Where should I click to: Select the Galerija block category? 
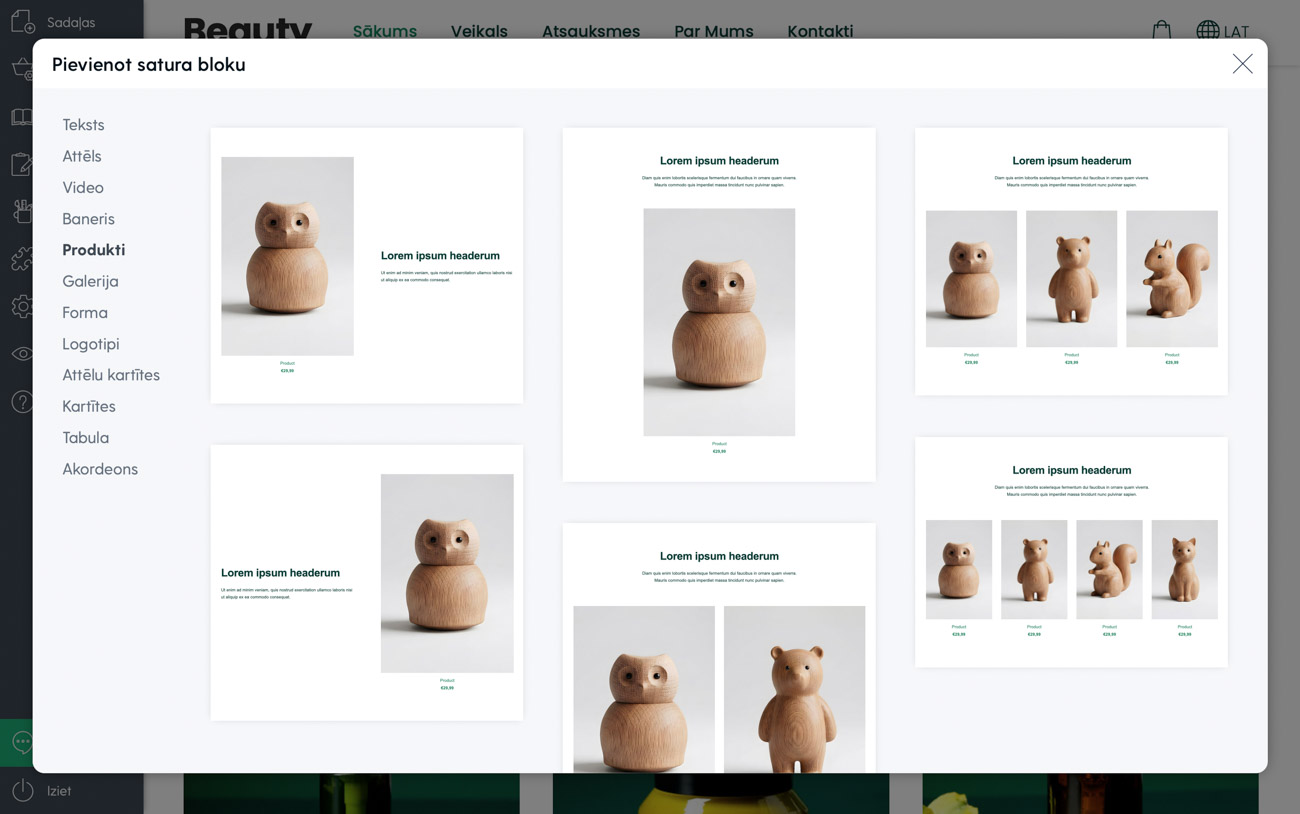click(90, 281)
